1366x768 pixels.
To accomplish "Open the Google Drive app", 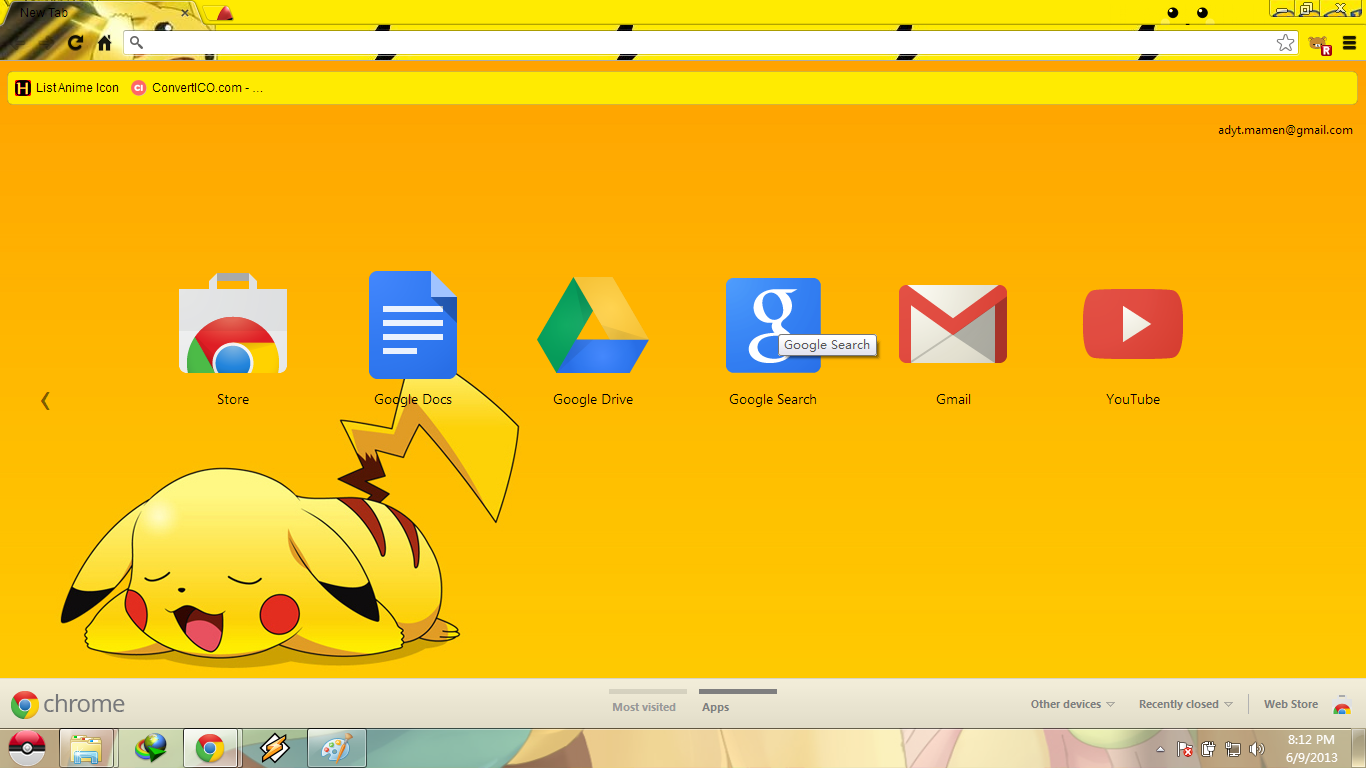I will click(x=593, y=326).
